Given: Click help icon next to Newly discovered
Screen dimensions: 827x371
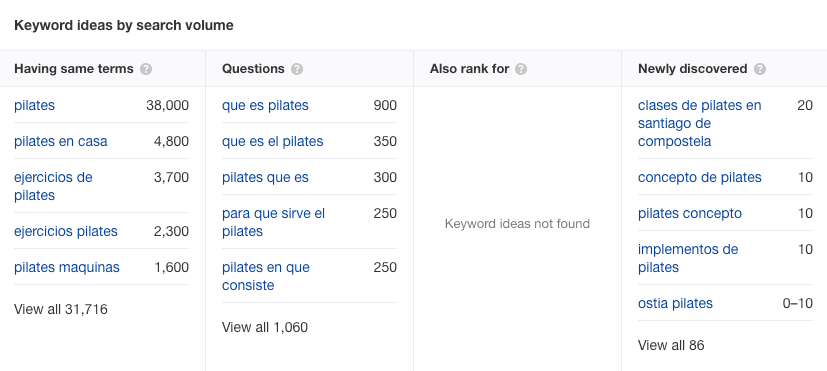Looking at the screenshot, I should (x=759, y=69).
